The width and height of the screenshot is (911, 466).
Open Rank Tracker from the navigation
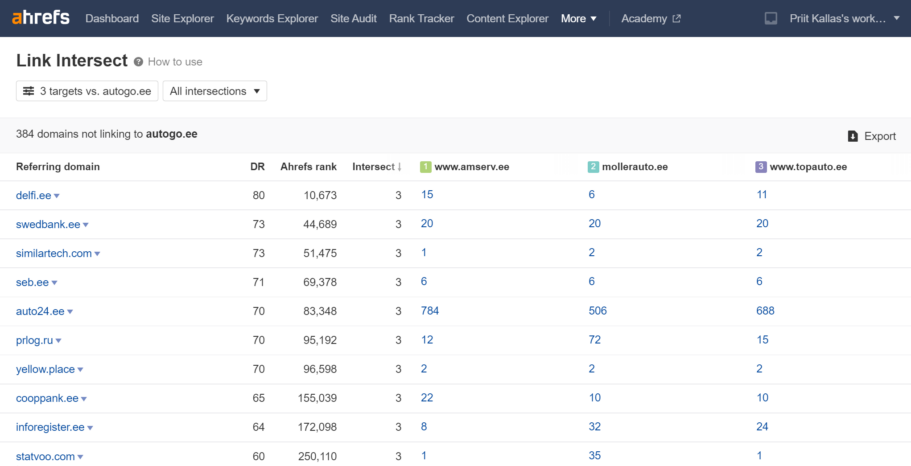tap(421, 19)
